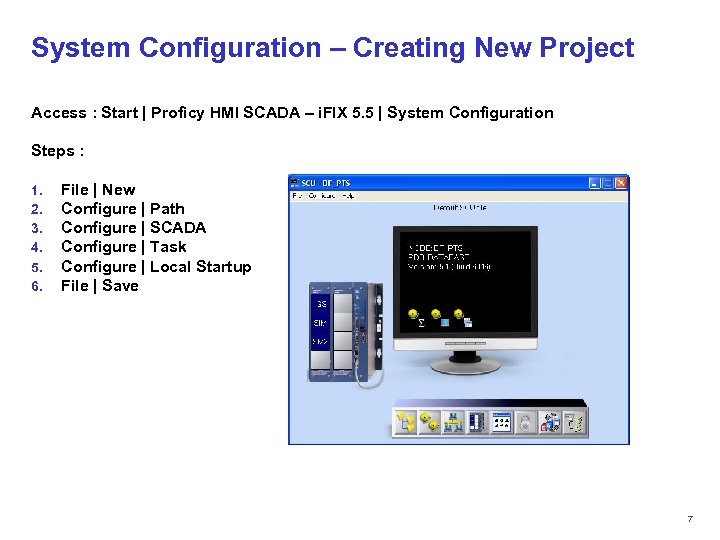This screenshot has width=720, height=540.
Task: Open the Help menu in SCU window
Action: (348, 196)
